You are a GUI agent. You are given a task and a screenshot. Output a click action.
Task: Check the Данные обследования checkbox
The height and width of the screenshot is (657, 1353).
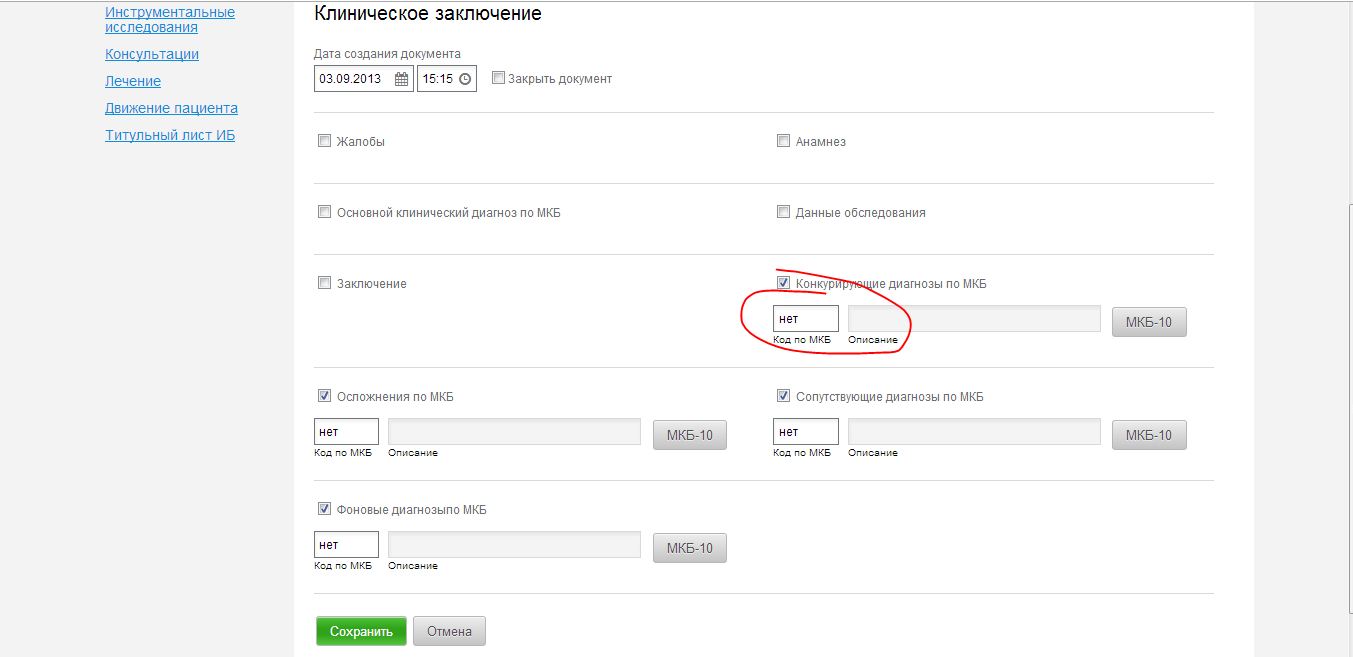pyautogui.click(x=783, y=212)
